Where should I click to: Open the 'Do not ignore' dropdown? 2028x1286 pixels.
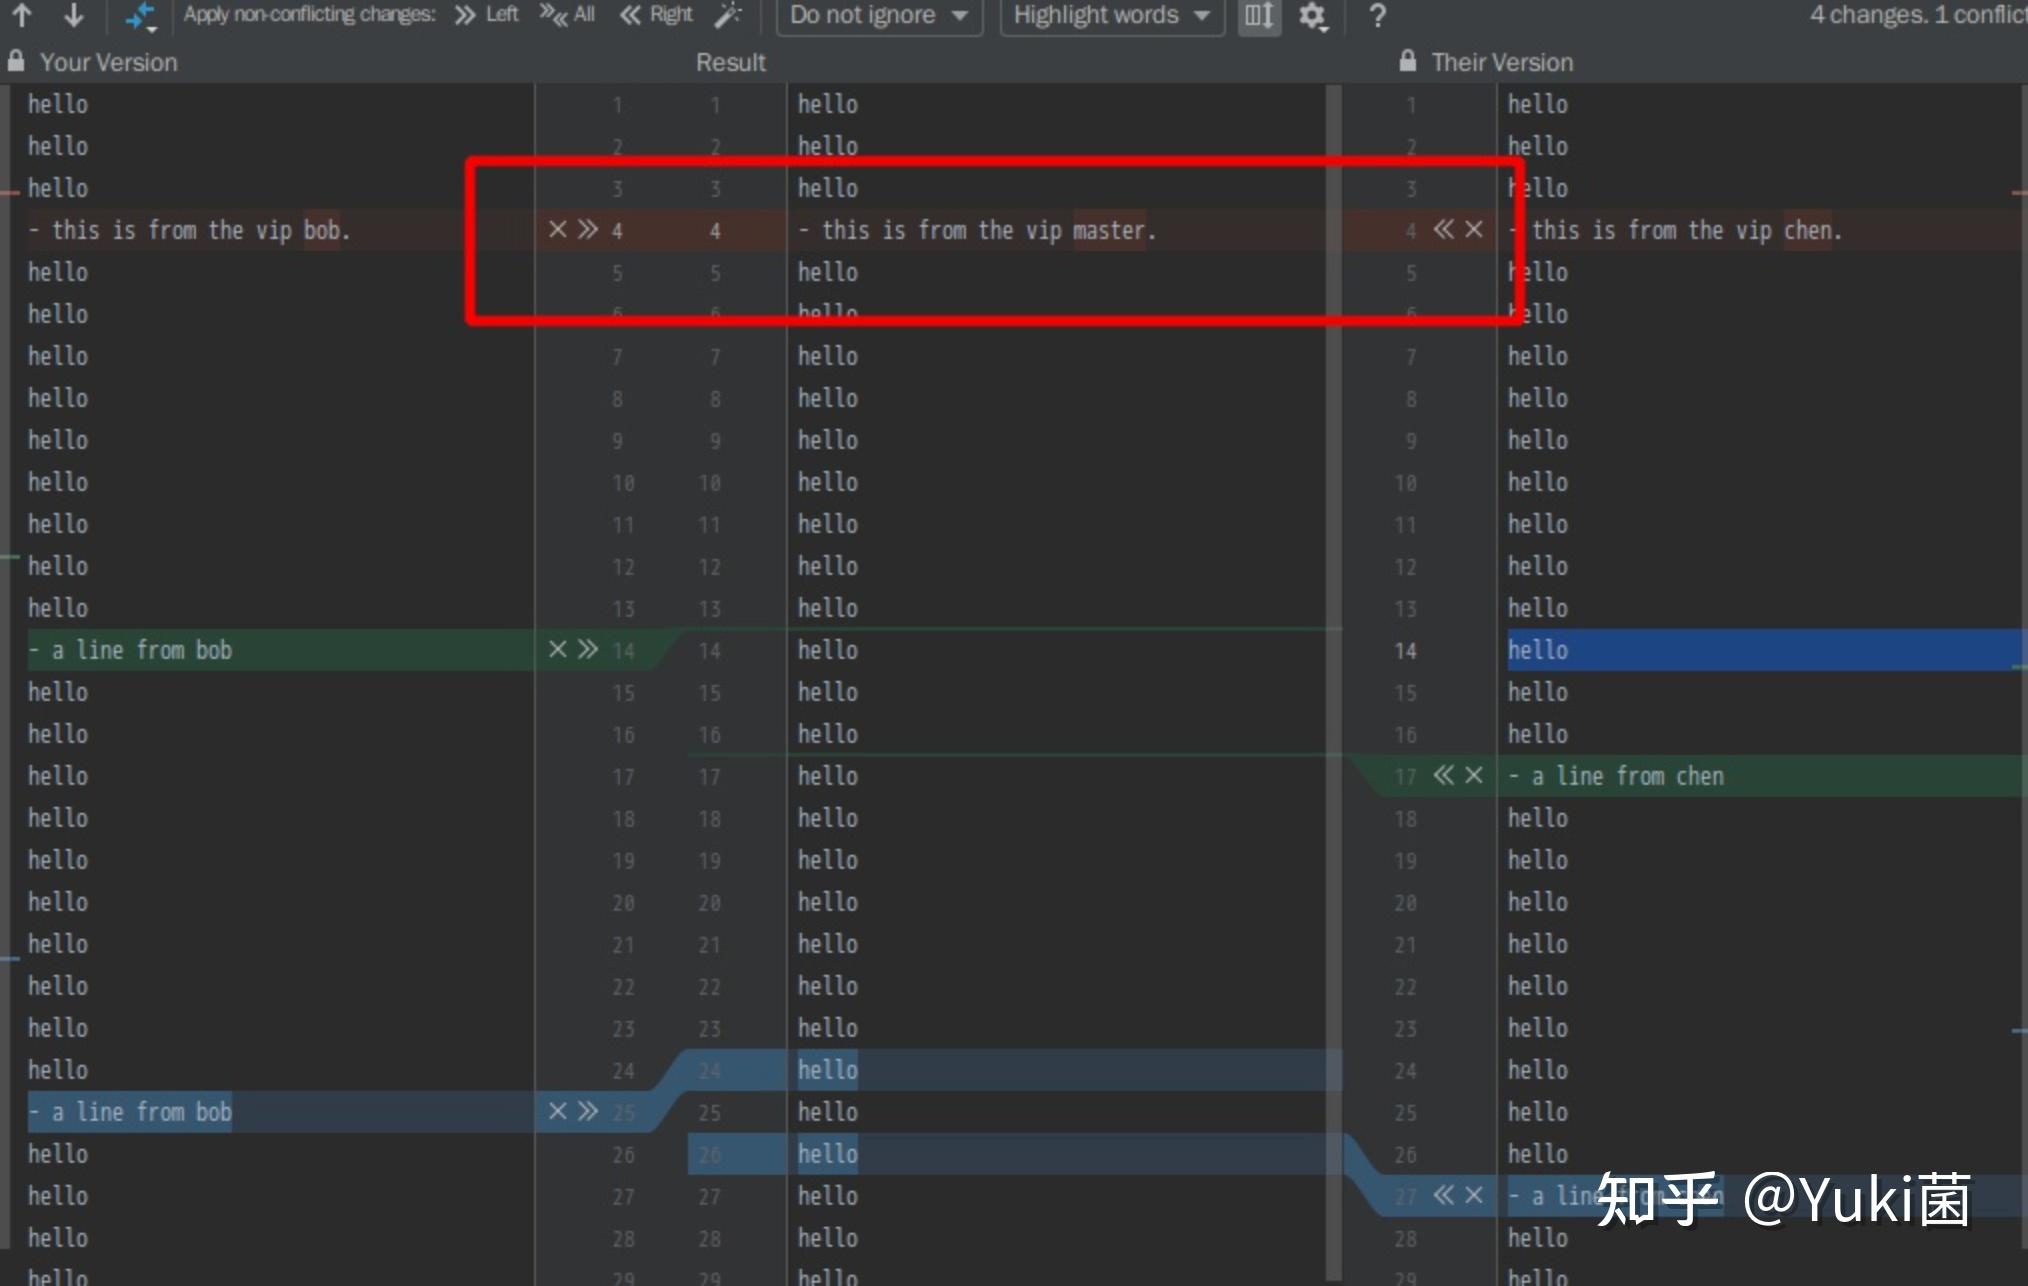tap(878, 15)
